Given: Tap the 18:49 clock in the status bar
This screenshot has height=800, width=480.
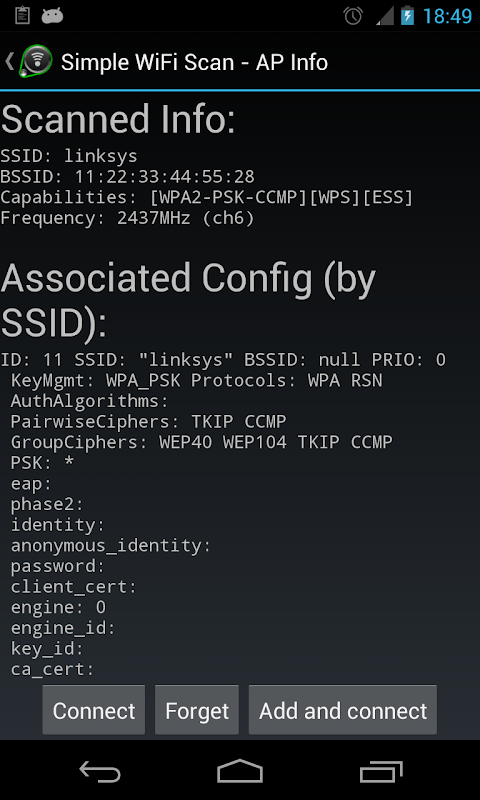Looking at the screenshot, I should [447, 16].
